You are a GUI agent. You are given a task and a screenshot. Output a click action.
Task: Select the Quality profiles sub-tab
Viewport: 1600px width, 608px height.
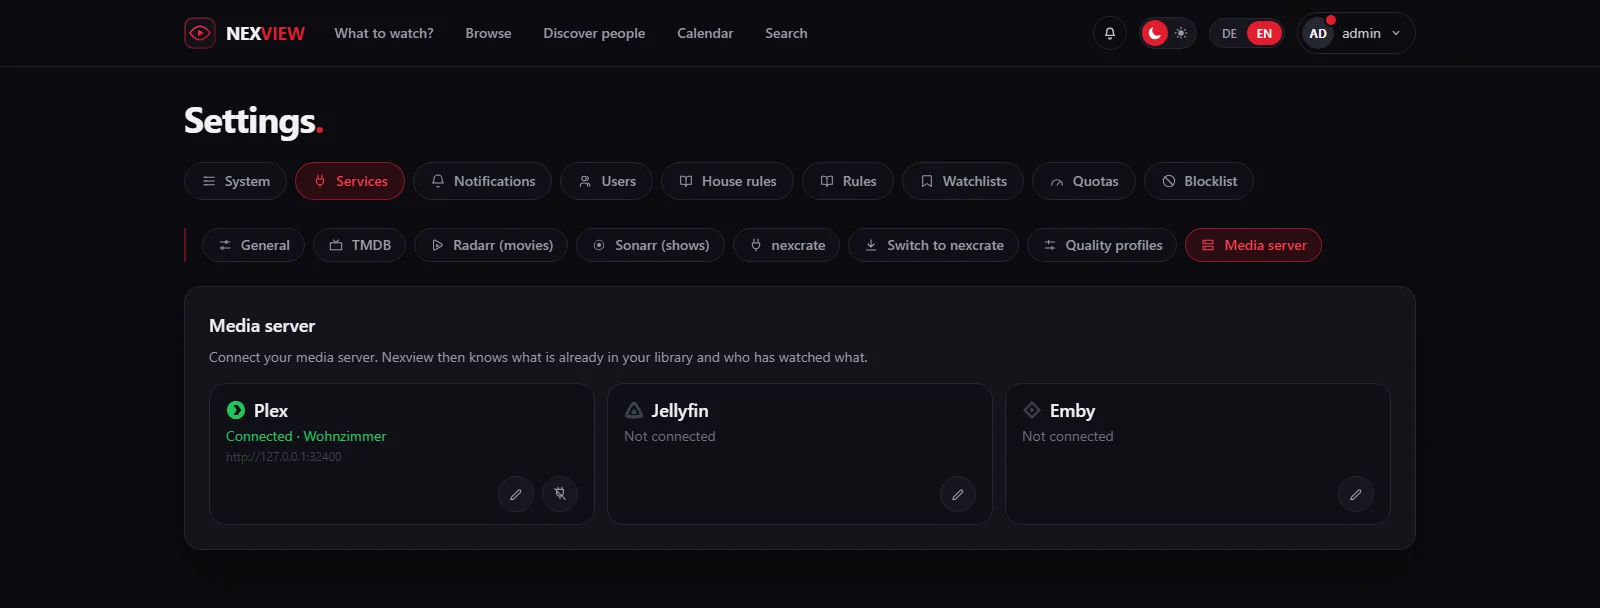coord(1102,245)
